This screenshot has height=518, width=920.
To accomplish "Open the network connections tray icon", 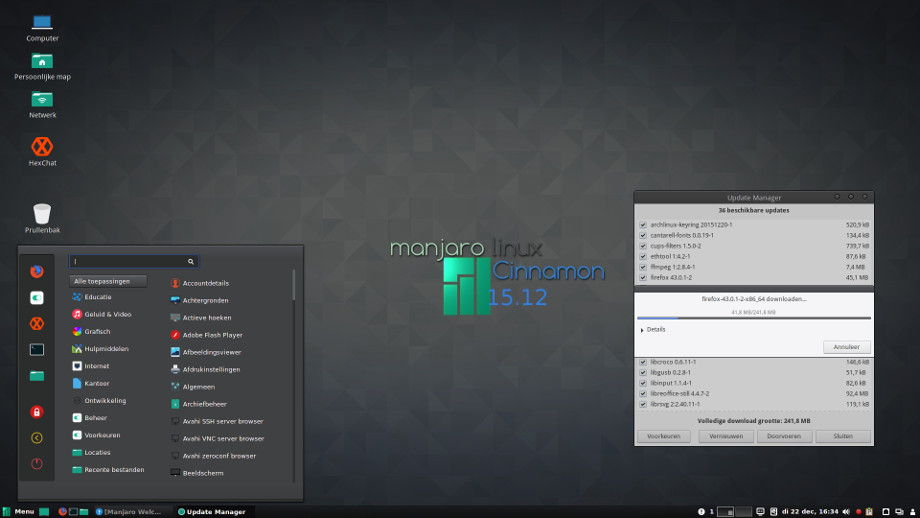I will [899, 512].
